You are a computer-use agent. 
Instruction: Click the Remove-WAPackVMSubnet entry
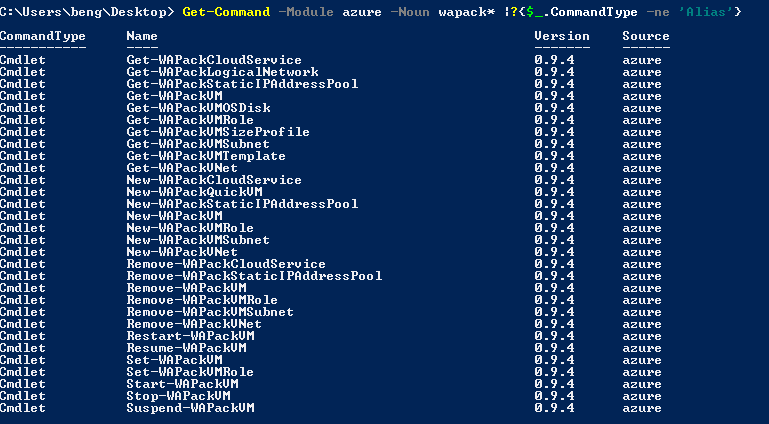click(x=210, y=312)
